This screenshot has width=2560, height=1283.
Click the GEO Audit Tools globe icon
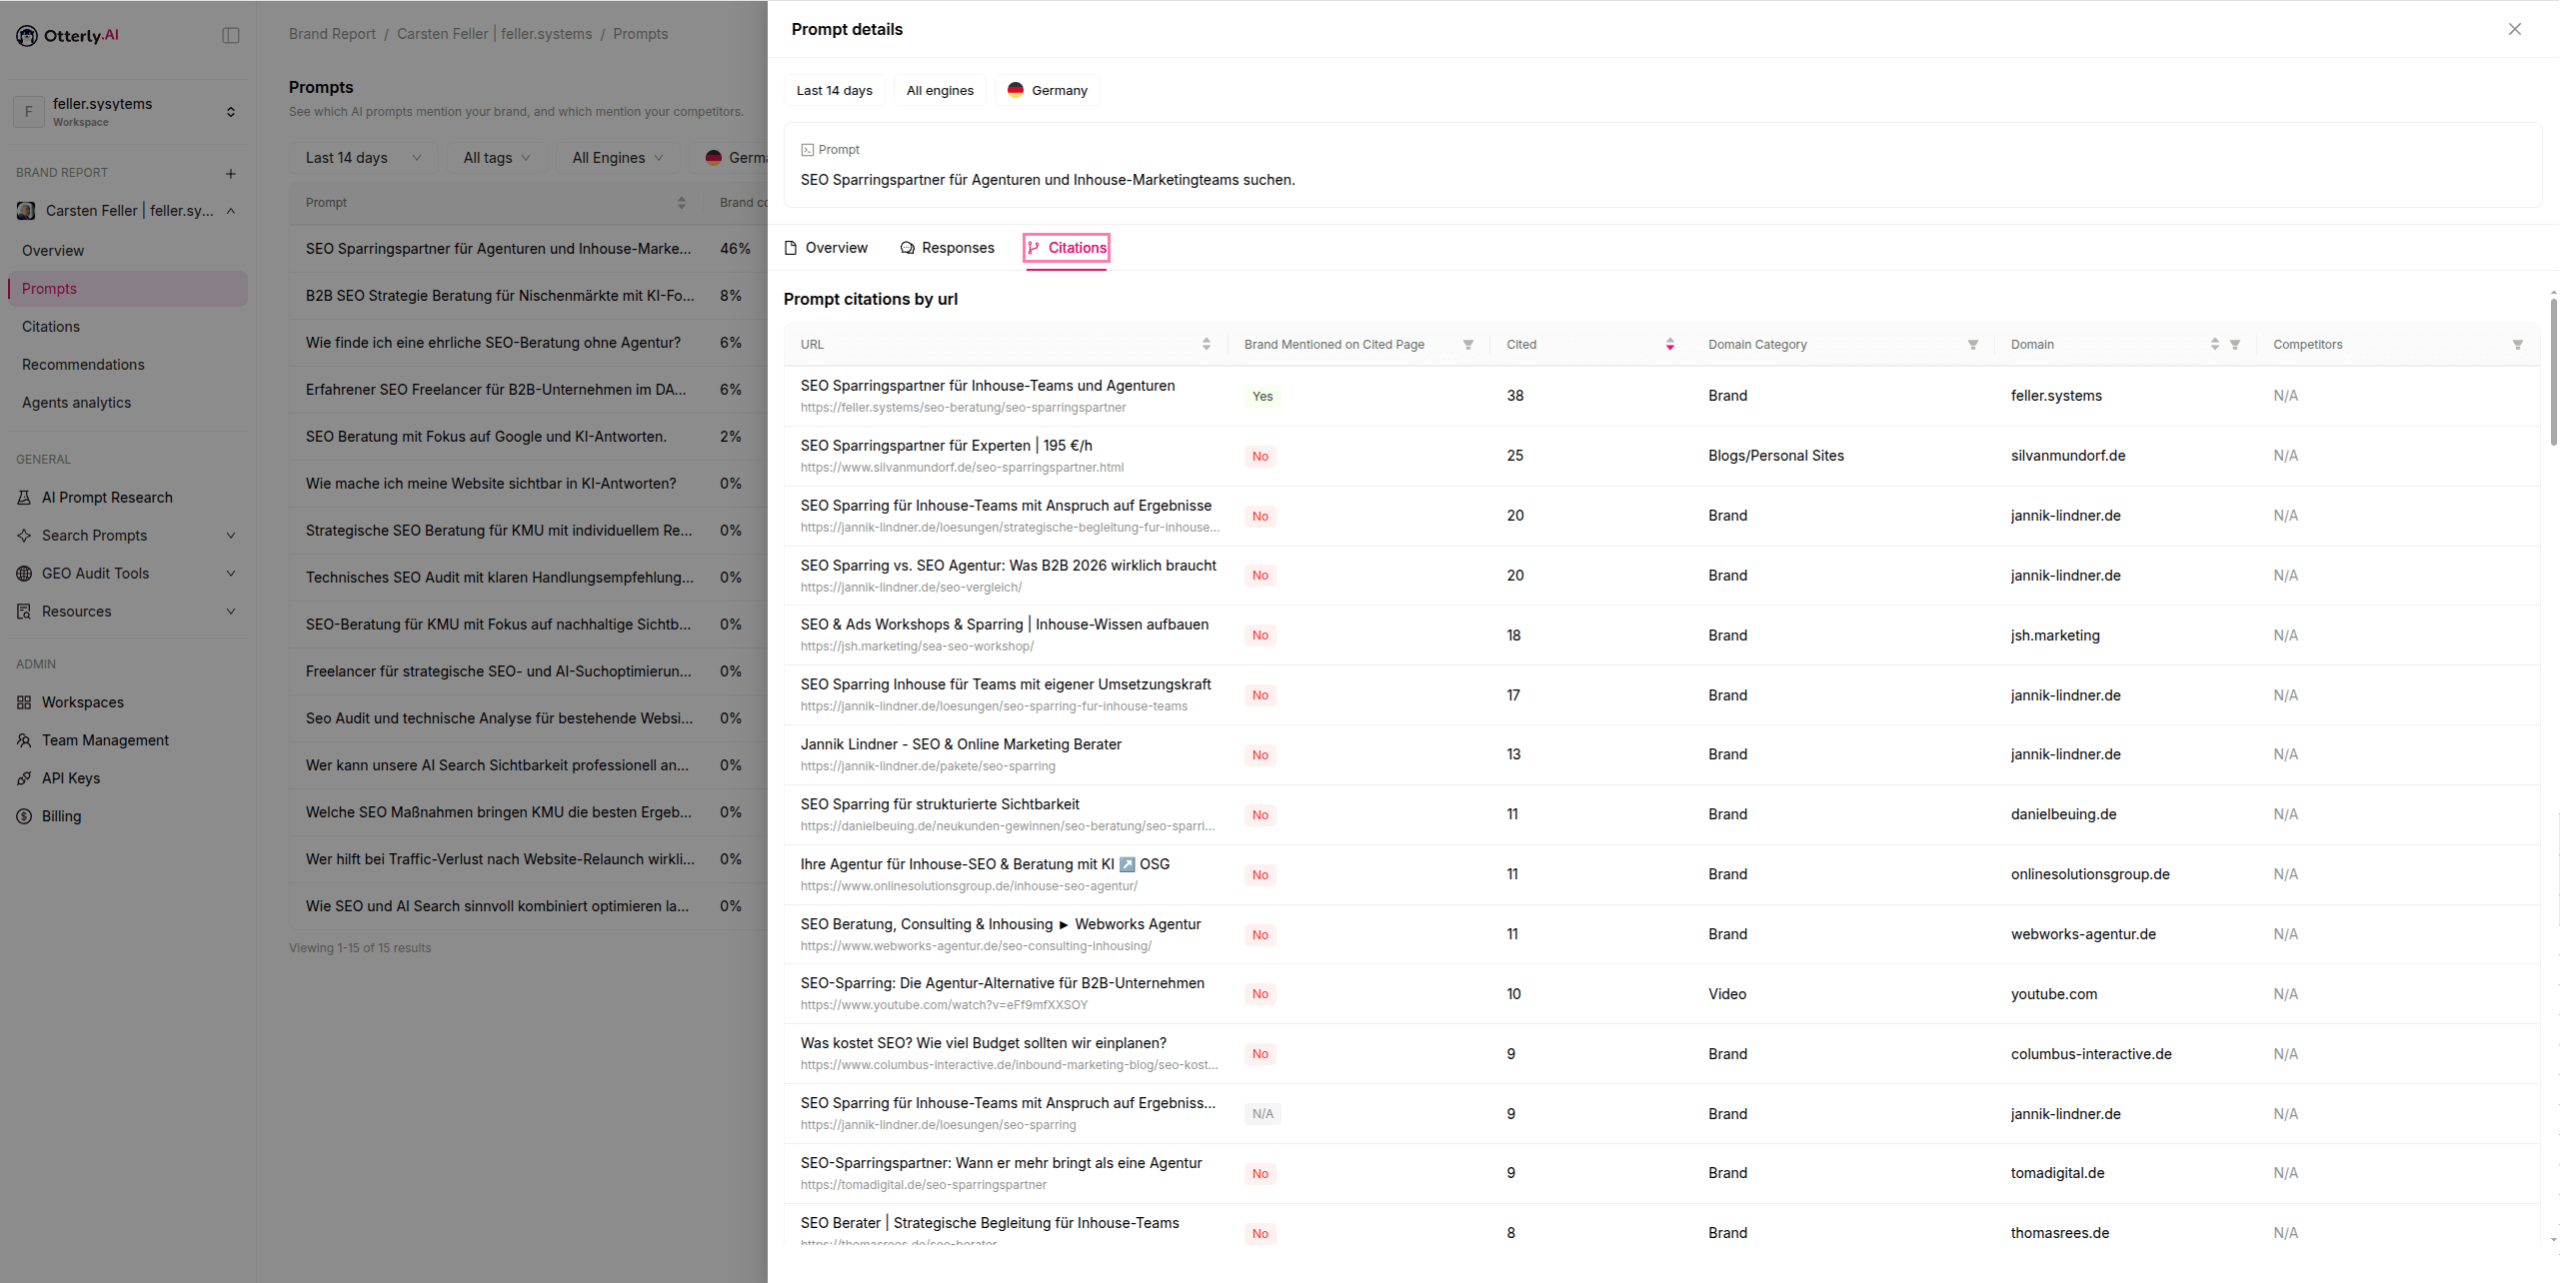coord(24,574)
